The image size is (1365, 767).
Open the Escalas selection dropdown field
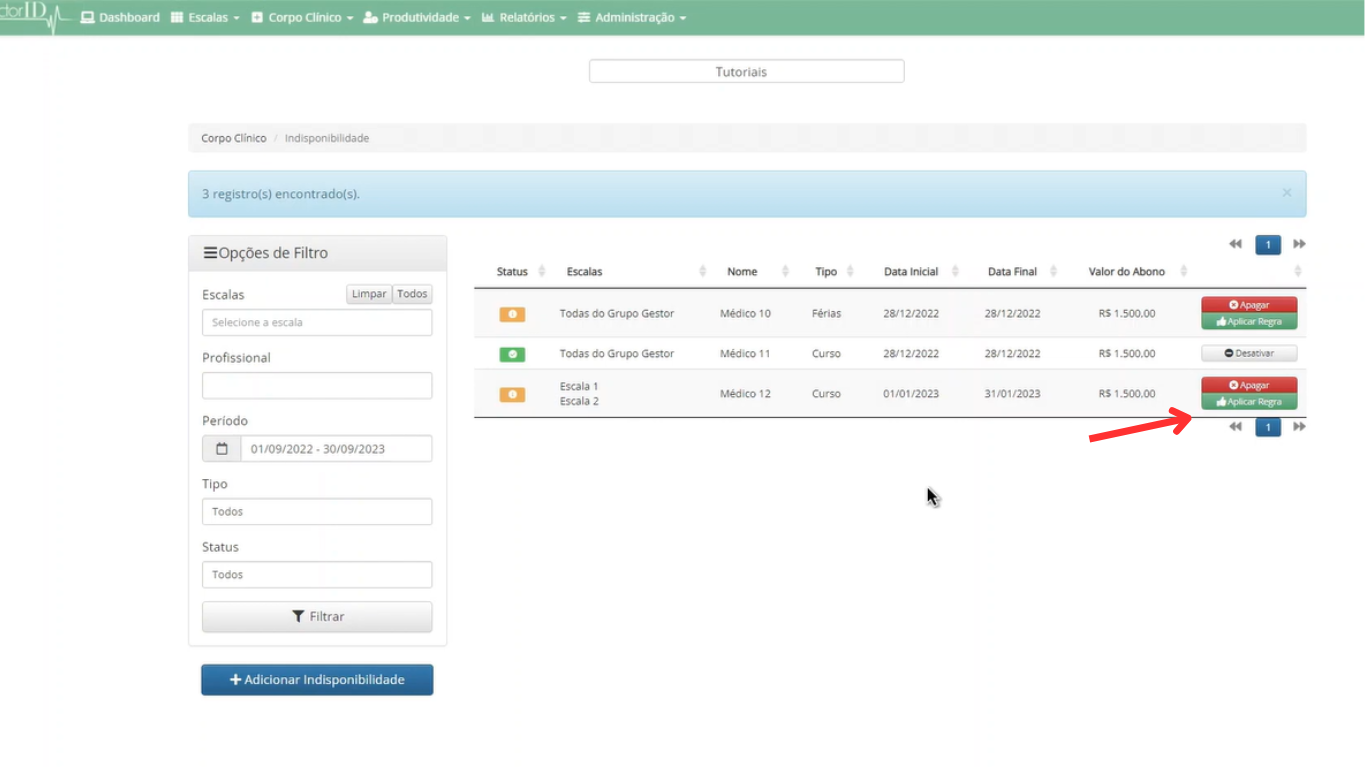[317, 323]
